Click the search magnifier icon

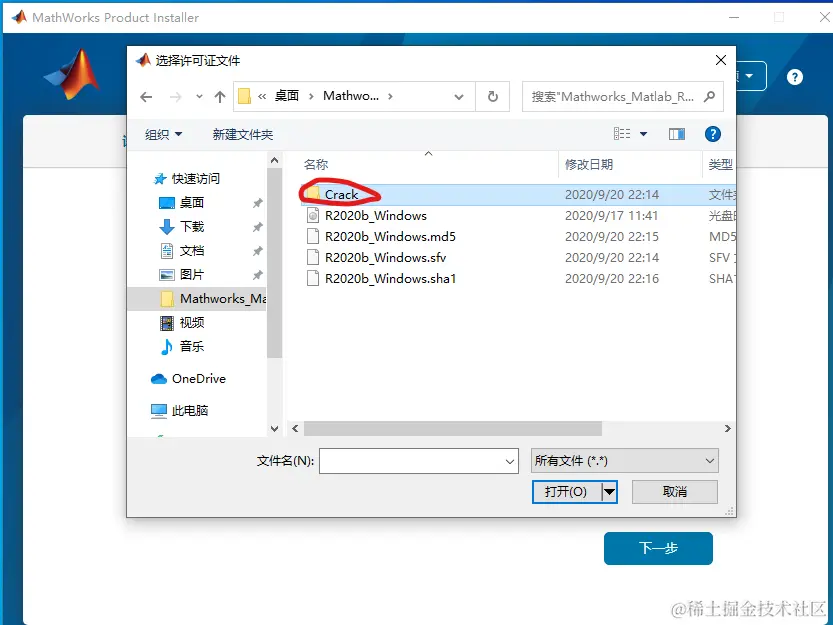[x=709, y=97]
